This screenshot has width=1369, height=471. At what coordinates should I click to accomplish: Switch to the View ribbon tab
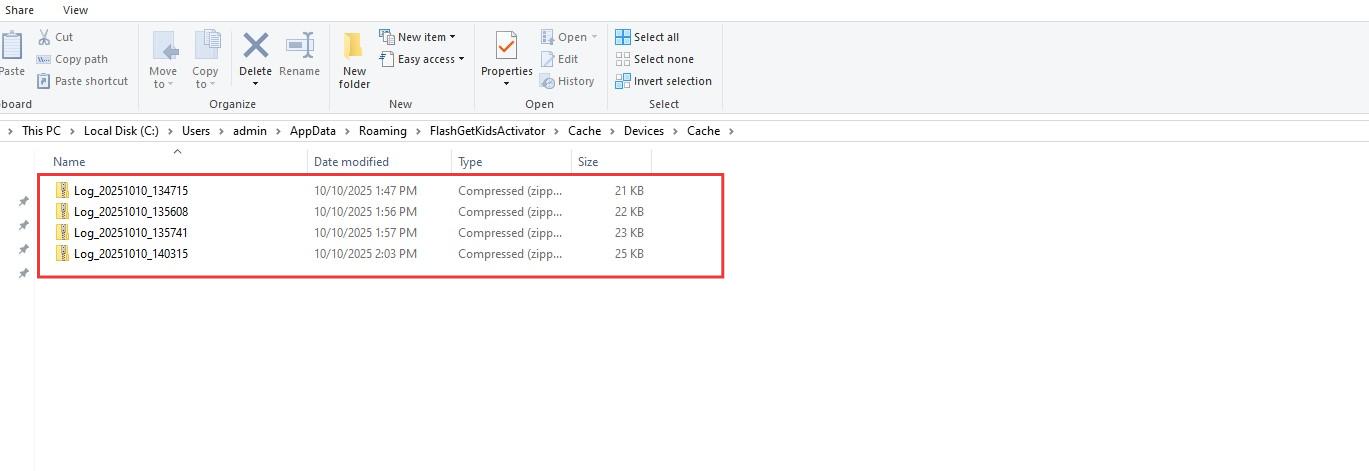(75, 10)
